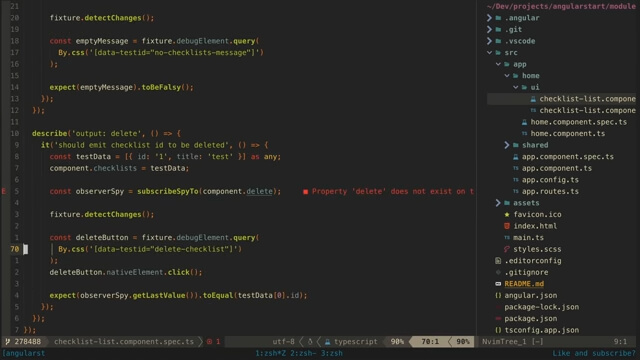This screenshot has height=360, width=640.
Task: Click the Sass icon of styles.scss
Action: click(x=507, y=249)
